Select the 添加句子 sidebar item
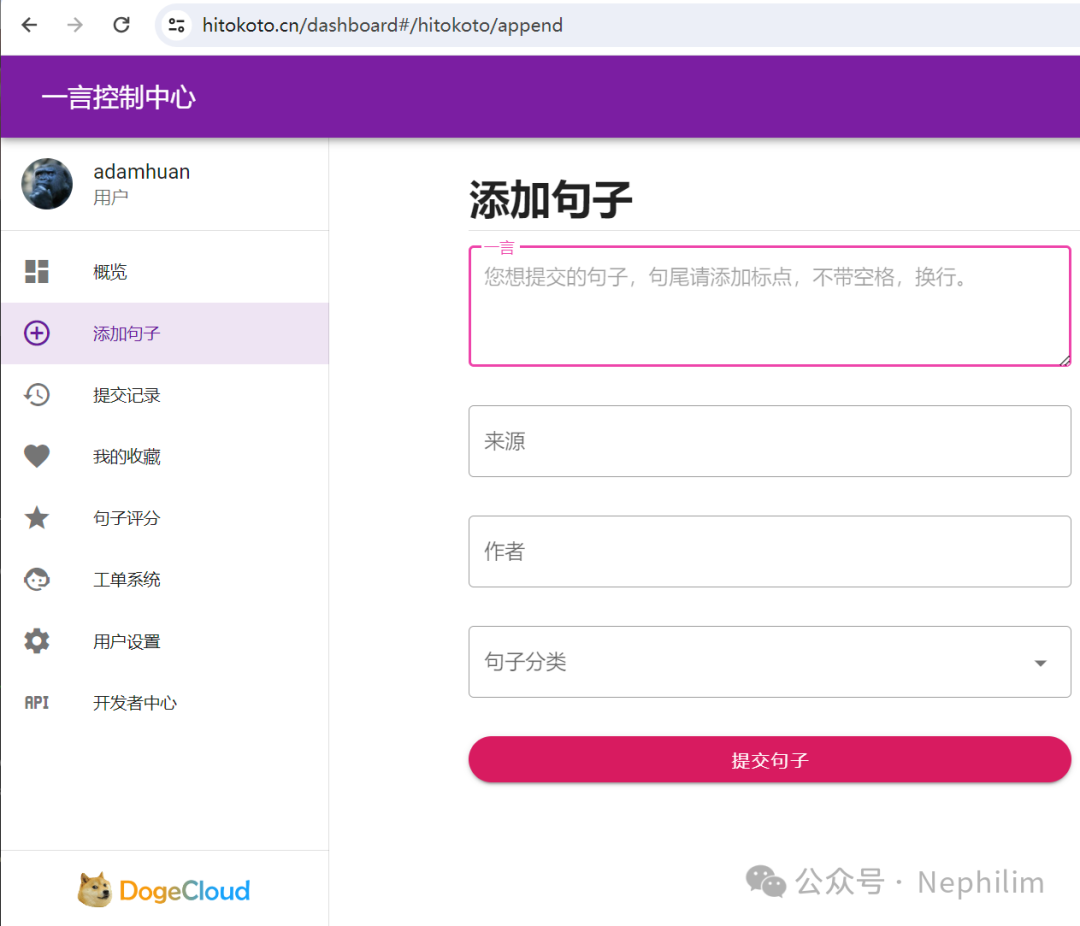Screen dimensions: 1080x926 [x=165, y=333]
